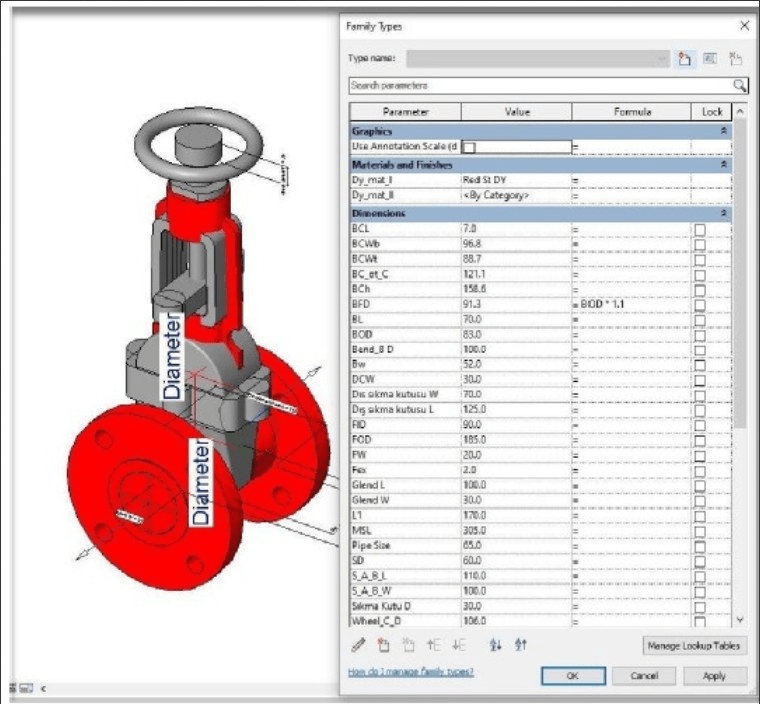Click the Edit Parameter pencil icon

click(x=359, y=645)
